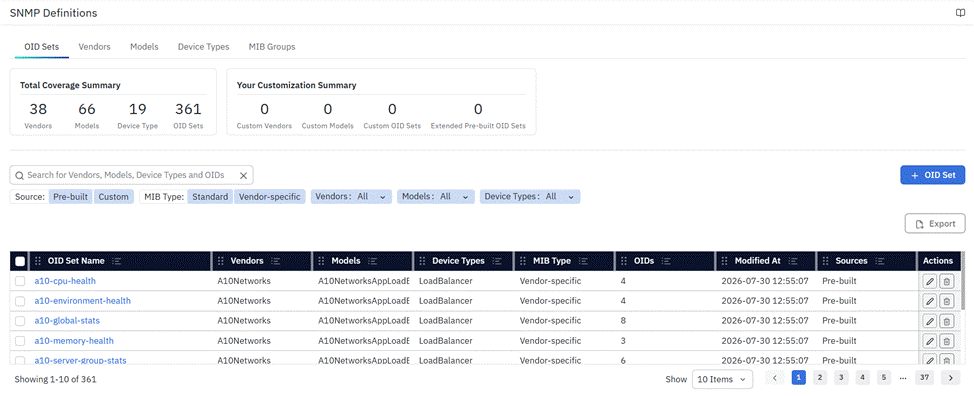Go to page 4 of results
The height and width of the screenshot is (396, 974).
(863, 377)
